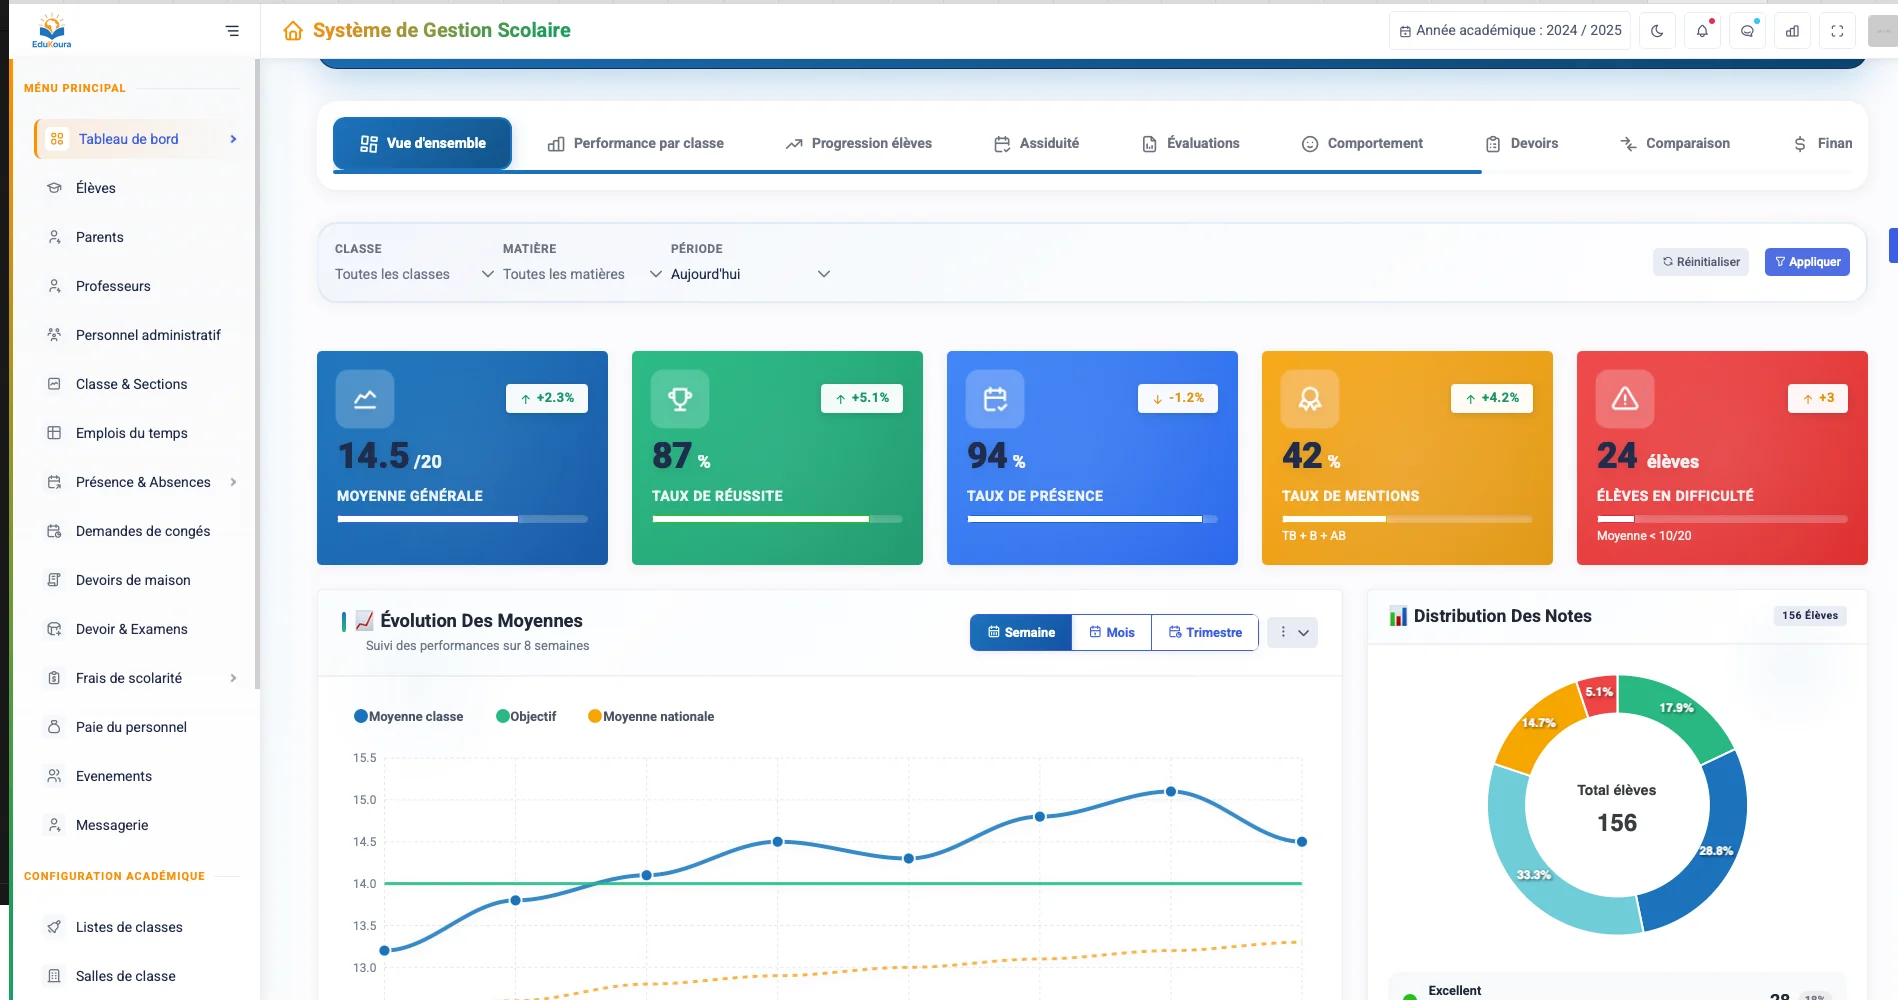Open the Période dropdown showing Aujourd'hui
This screenshot has height=1000, width=1898.
pyautogui.click(x=750, y=274)
